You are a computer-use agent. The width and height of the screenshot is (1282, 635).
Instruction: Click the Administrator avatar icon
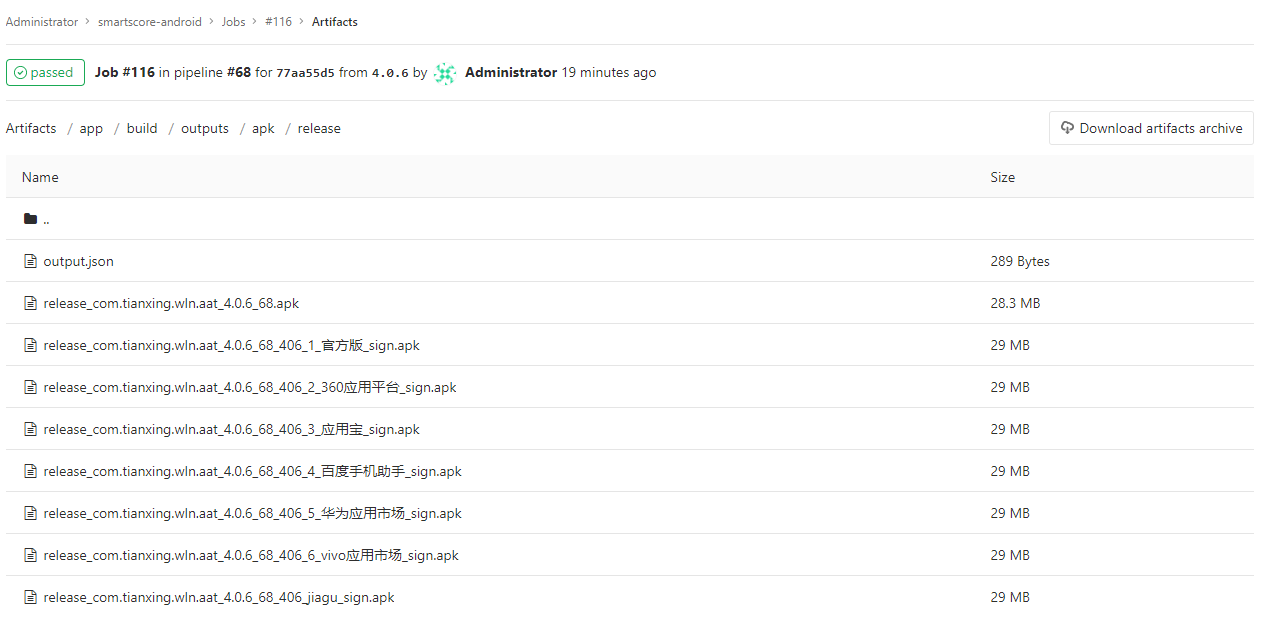[x=445, y=73]
